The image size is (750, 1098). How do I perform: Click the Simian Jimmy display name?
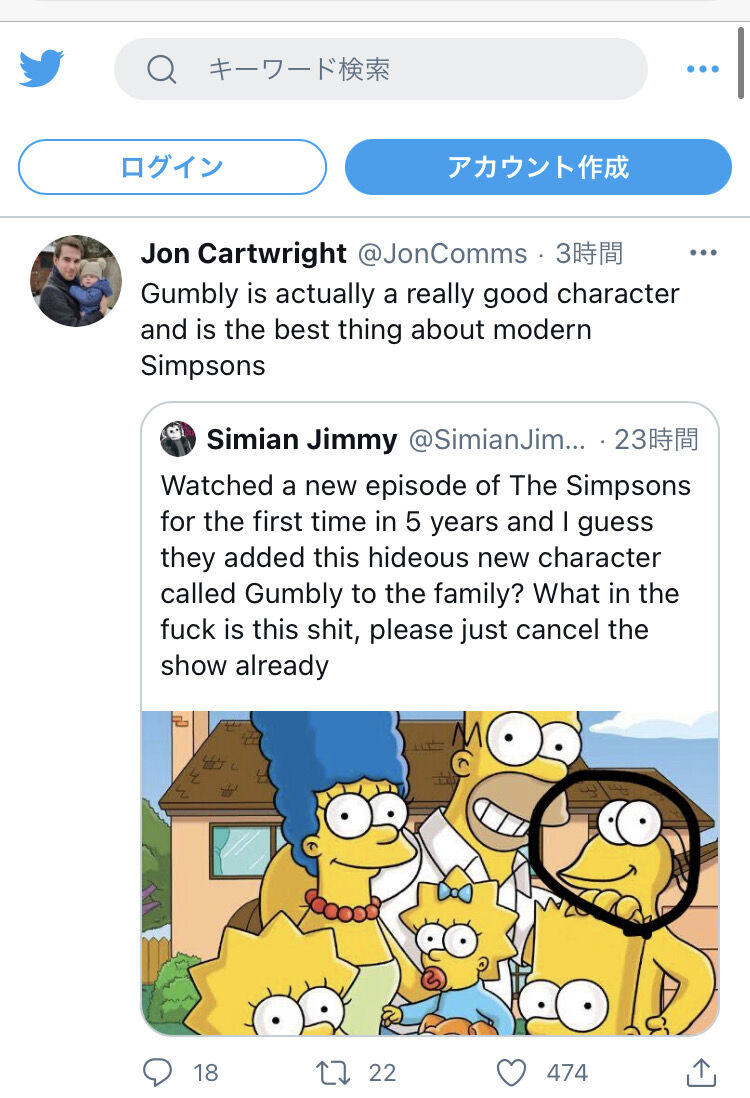[302, 439]
